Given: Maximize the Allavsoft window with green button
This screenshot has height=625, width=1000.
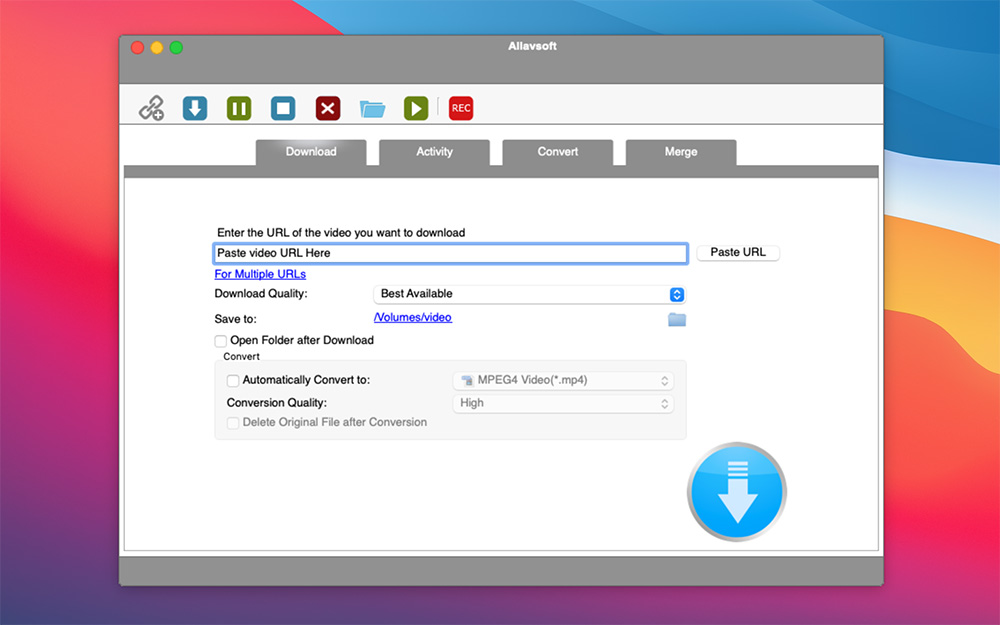Looking at the screenshot, I should [x=177, y=48].
